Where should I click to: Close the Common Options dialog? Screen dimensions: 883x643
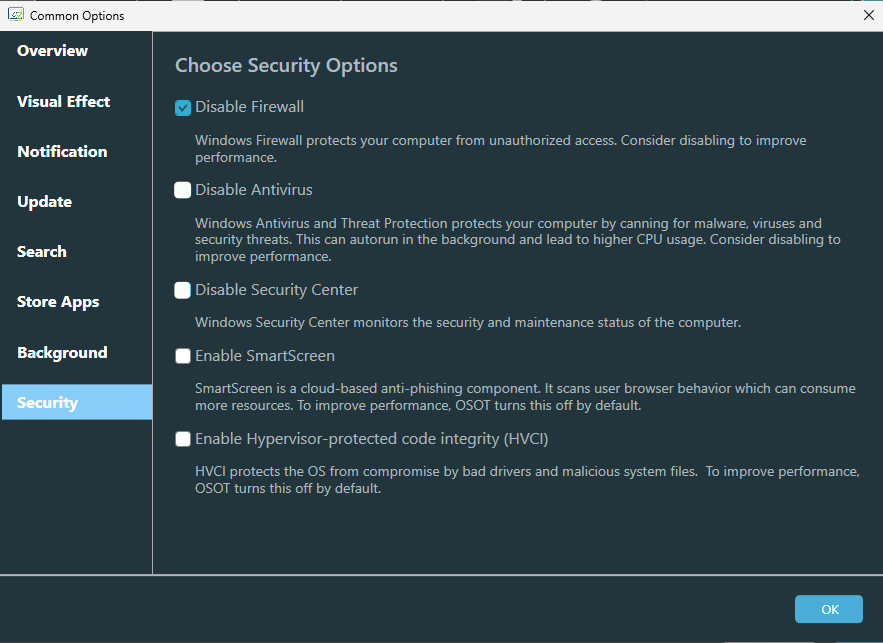[x=868, y=15]
